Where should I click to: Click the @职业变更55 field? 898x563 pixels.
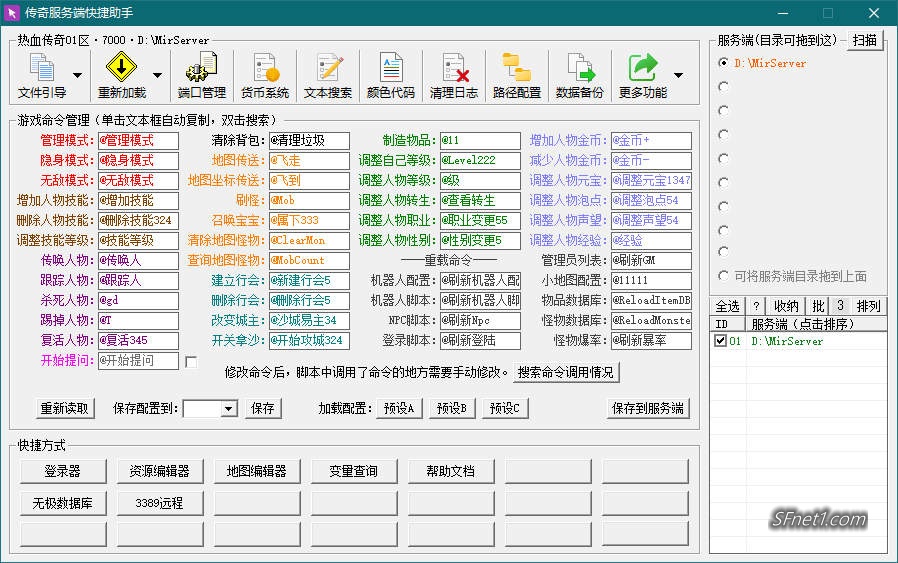pos(480,221)
